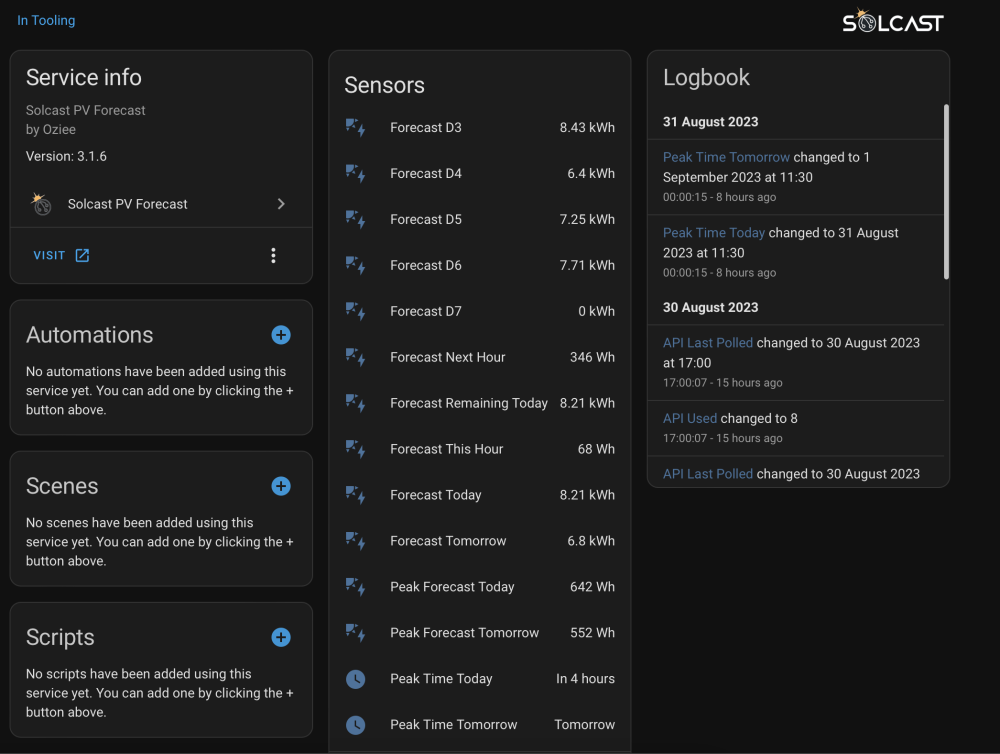Screen dimensions: 1000x754
Task: Click the 0 kWh value
Action: [596, 311]
